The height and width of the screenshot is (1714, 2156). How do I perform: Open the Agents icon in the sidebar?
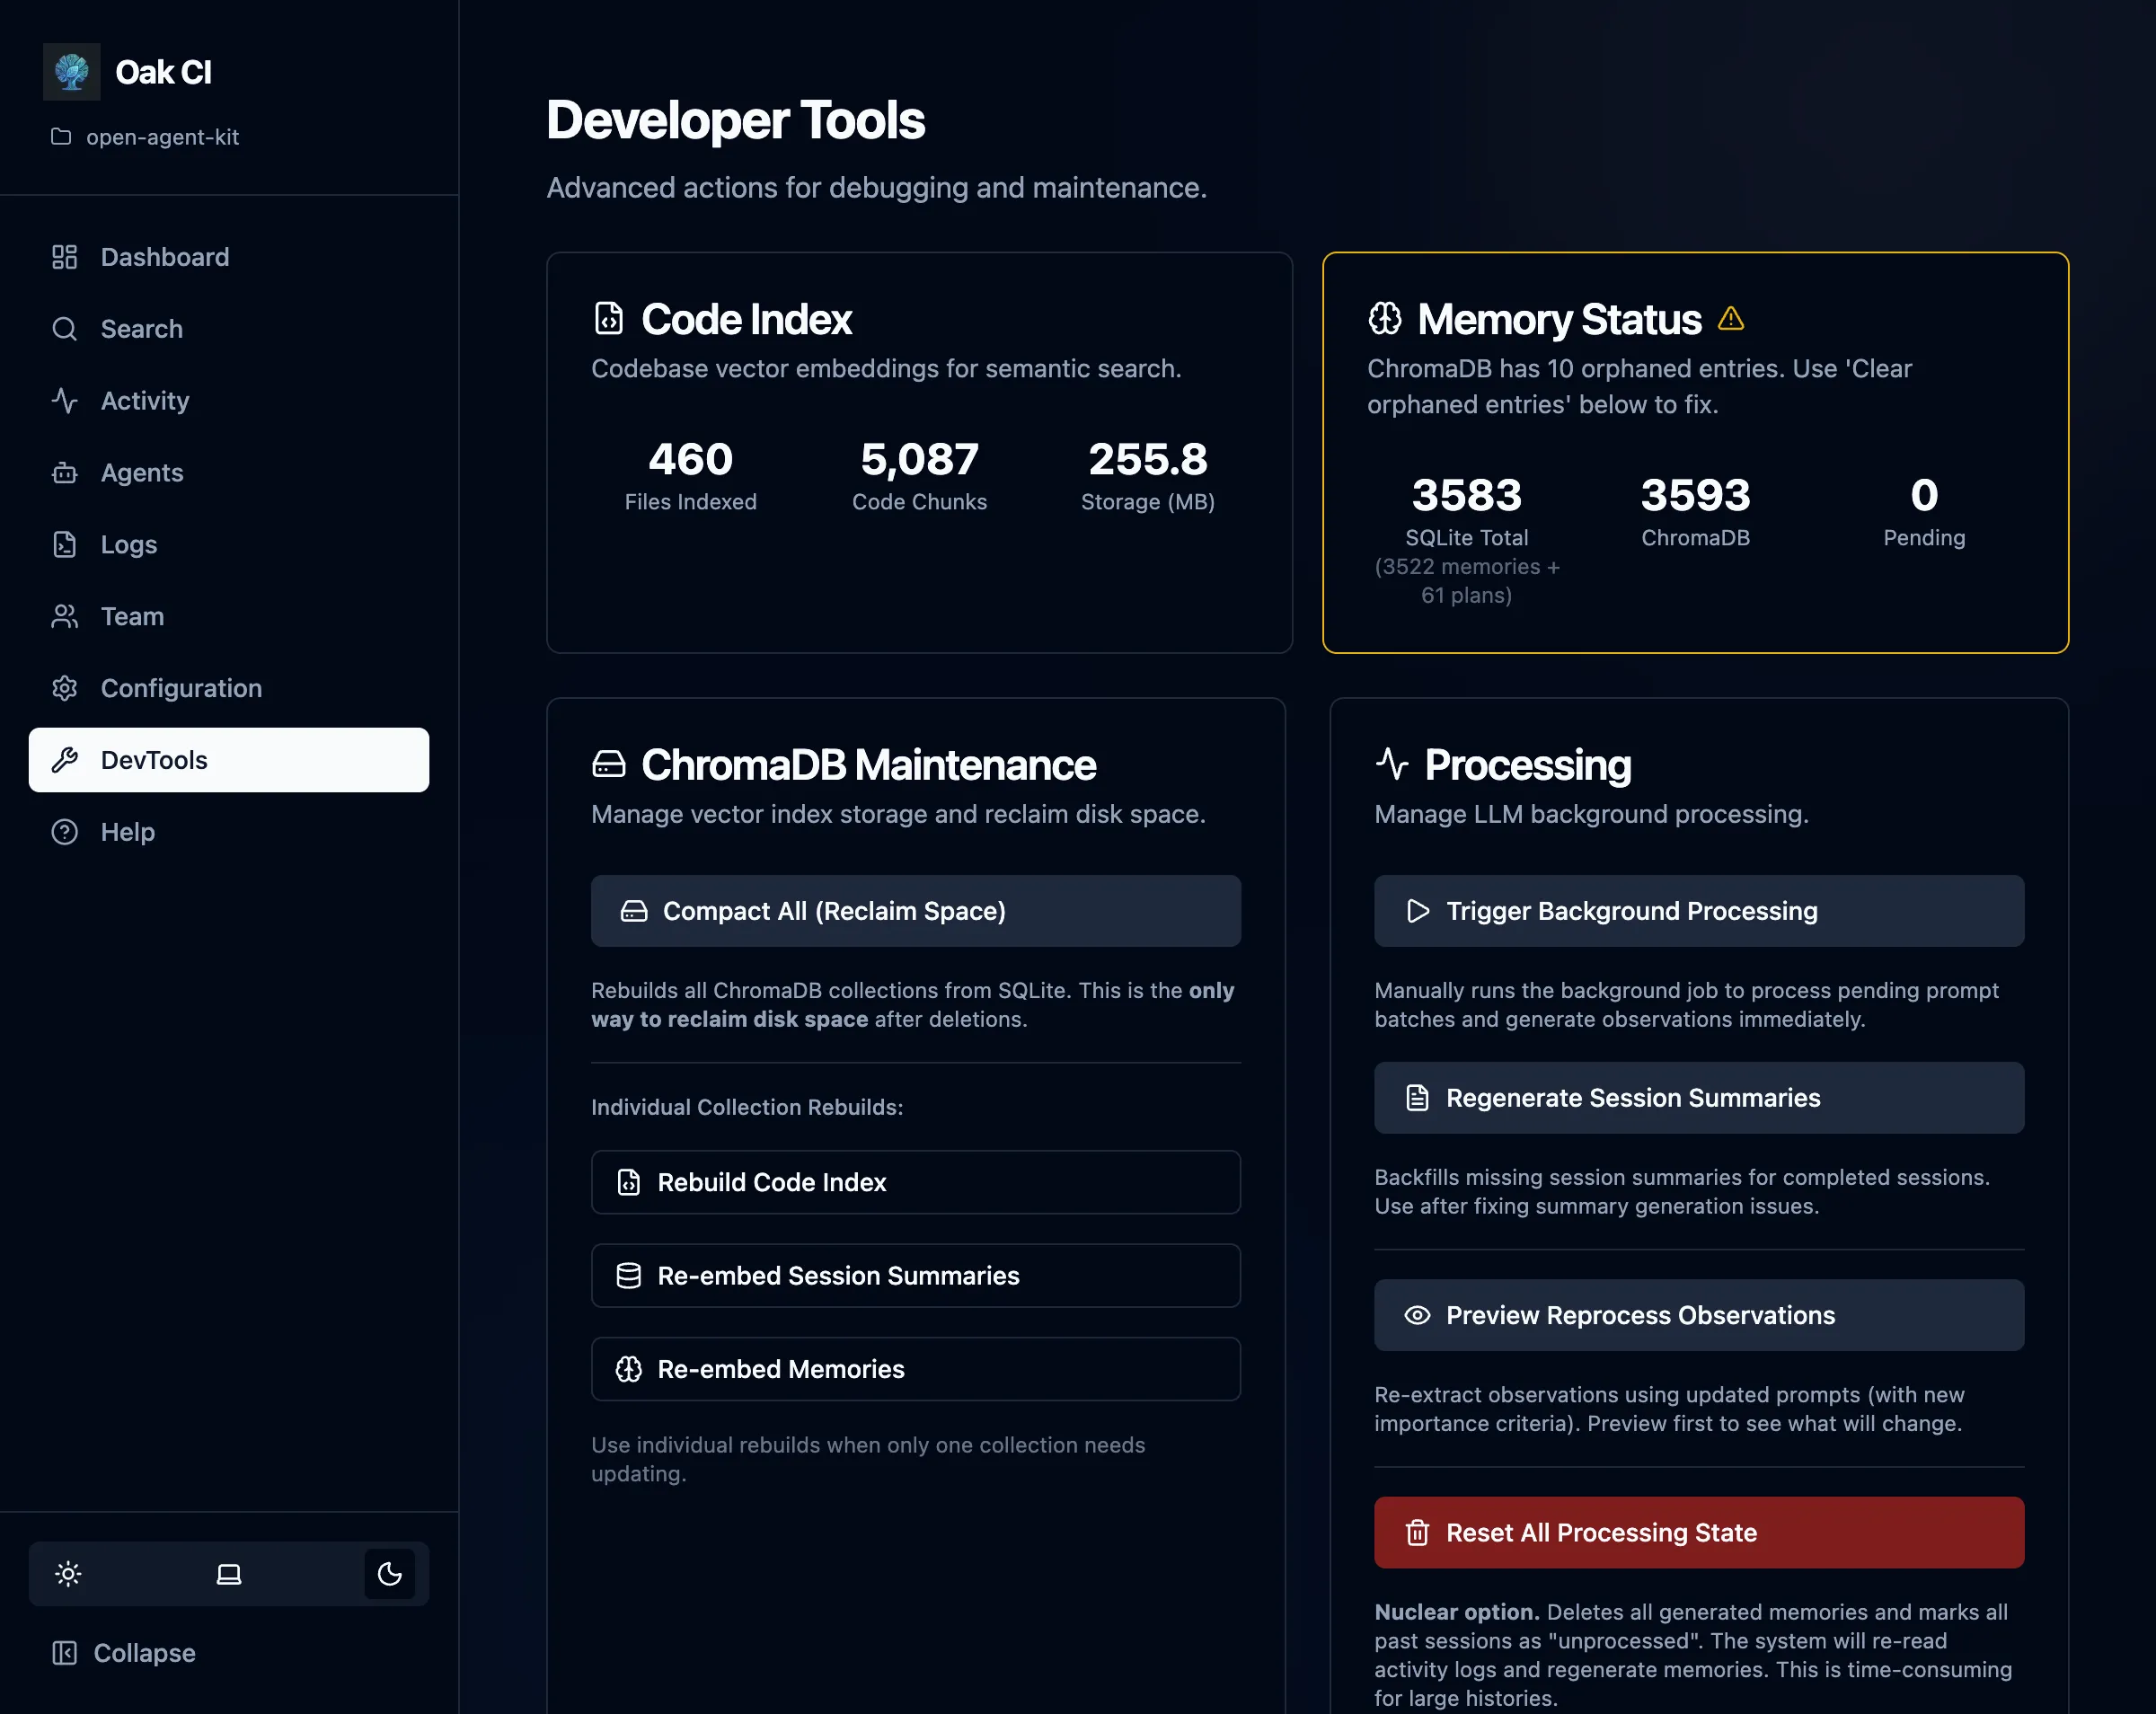[x=65, y=472]
